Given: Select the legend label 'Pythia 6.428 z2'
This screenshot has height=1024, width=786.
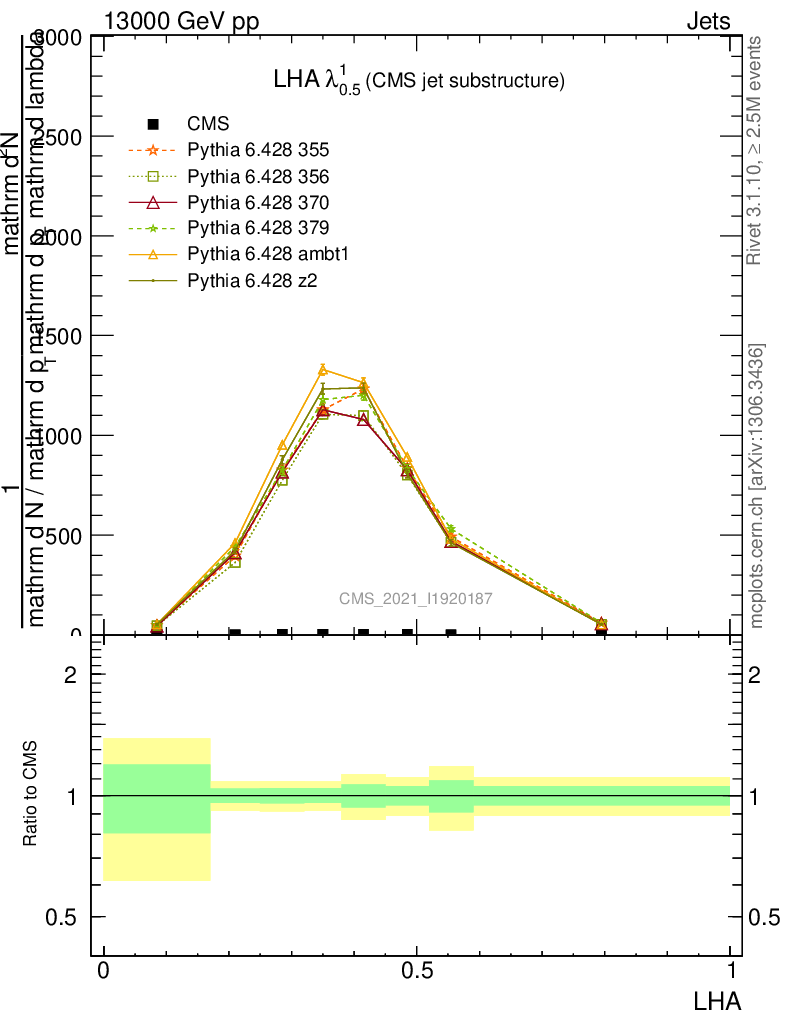Looking at the screenshot, I should coord(252,281).
